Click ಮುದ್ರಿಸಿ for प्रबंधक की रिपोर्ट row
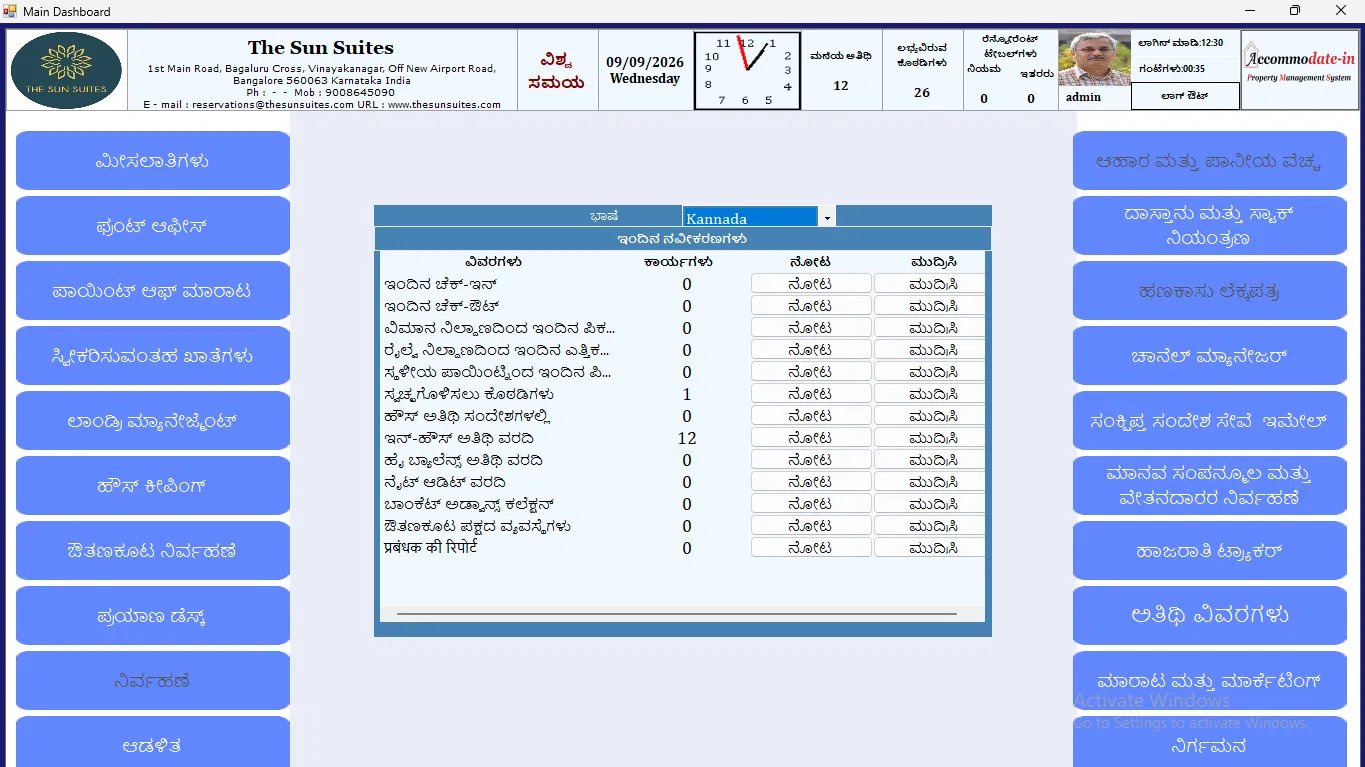 pyautogui.click(x=930, y=548)
